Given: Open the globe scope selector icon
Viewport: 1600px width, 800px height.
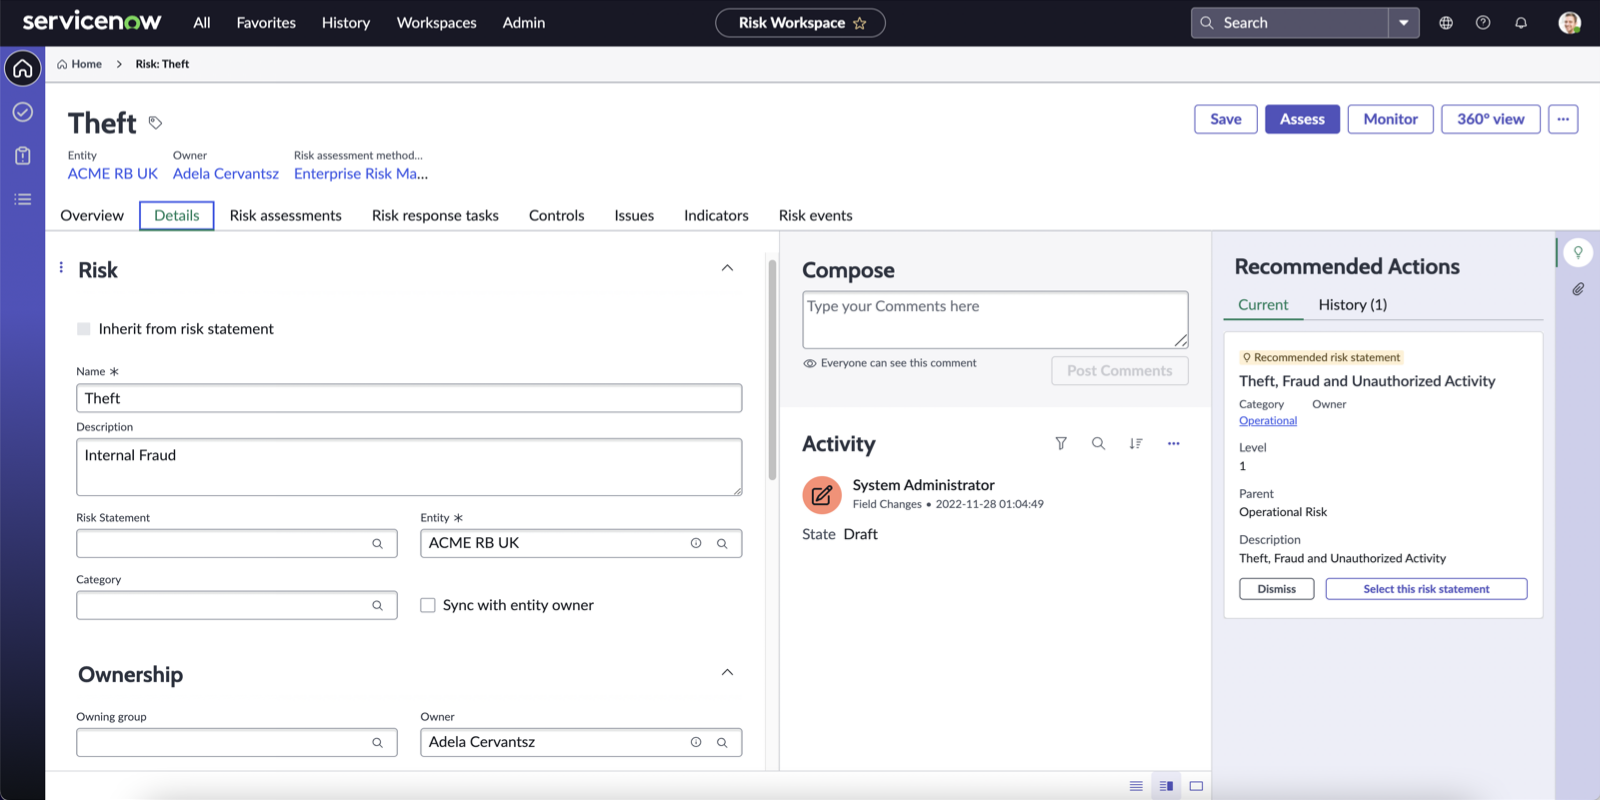Looking at the screenshot, I should (x=1446, y=23).
